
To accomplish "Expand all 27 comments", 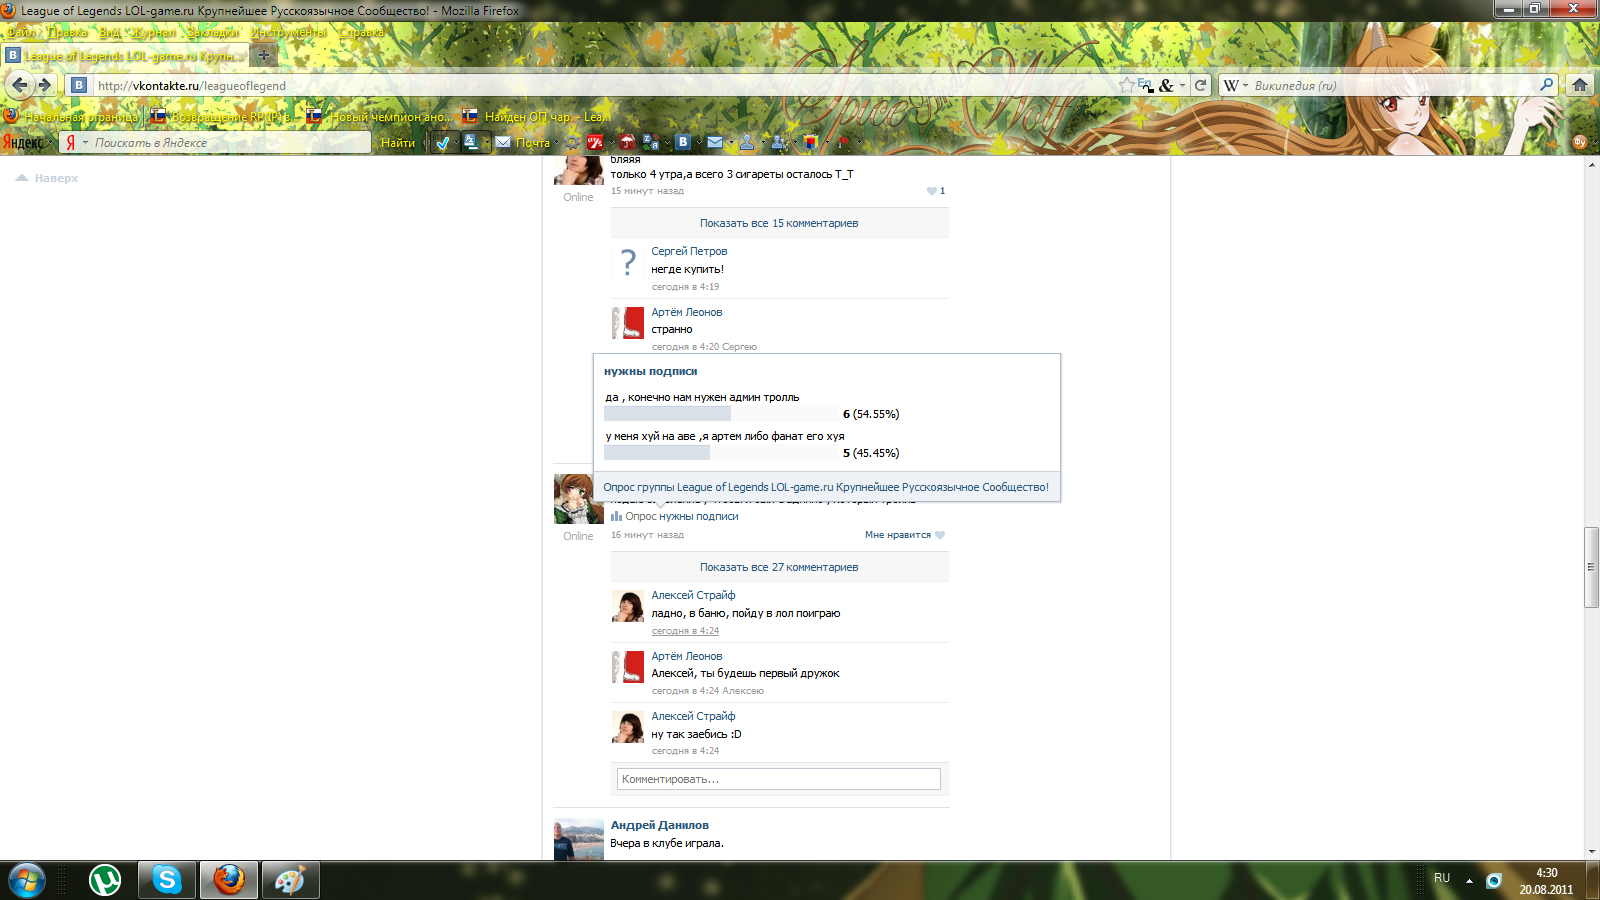I will (779, 567).
